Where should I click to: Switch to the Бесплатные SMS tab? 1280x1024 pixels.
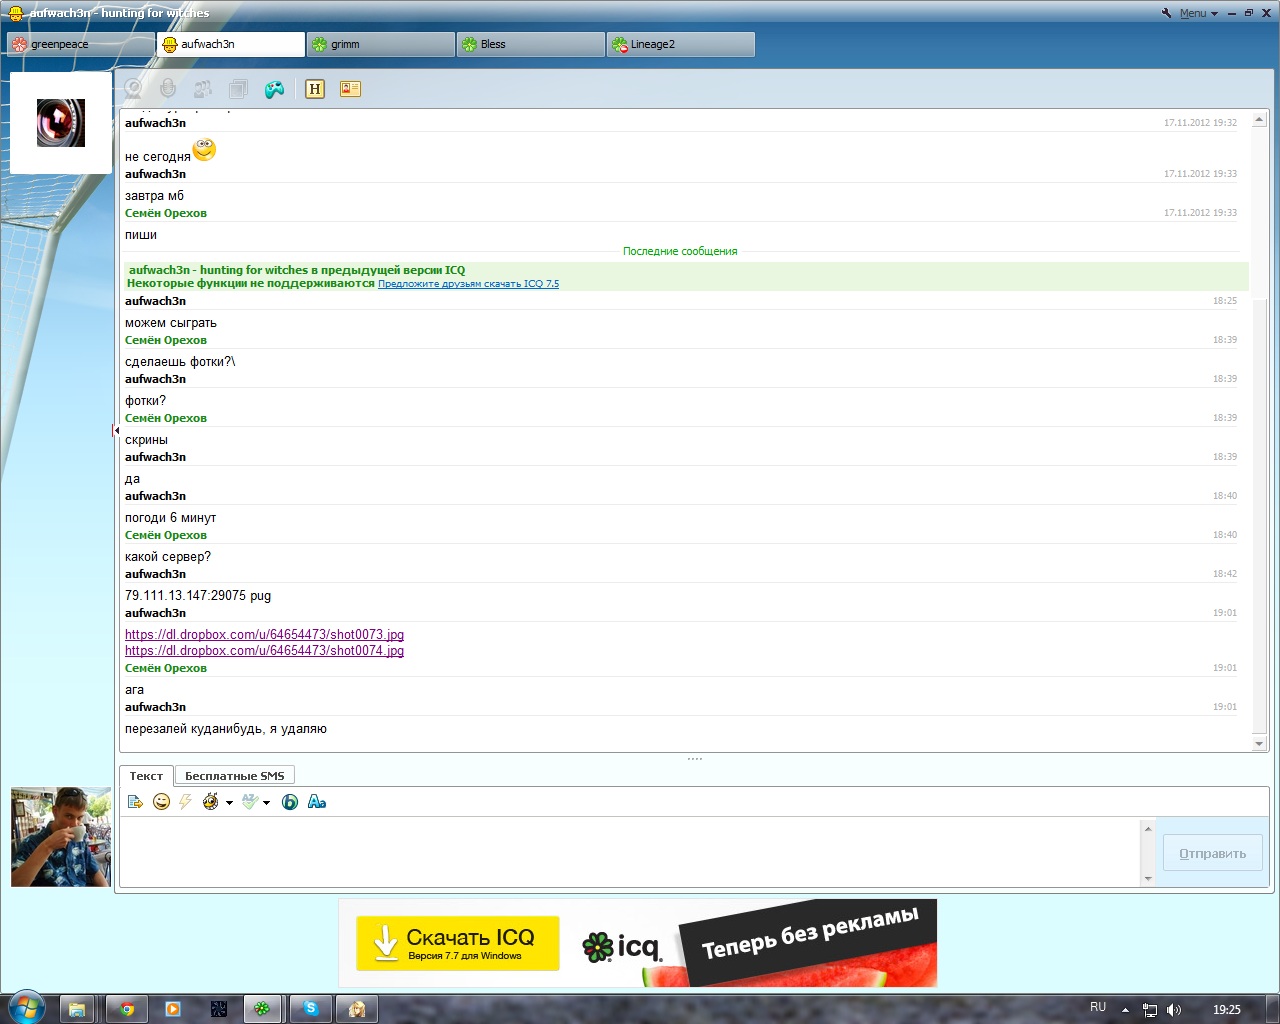click(x=235, y=776)
